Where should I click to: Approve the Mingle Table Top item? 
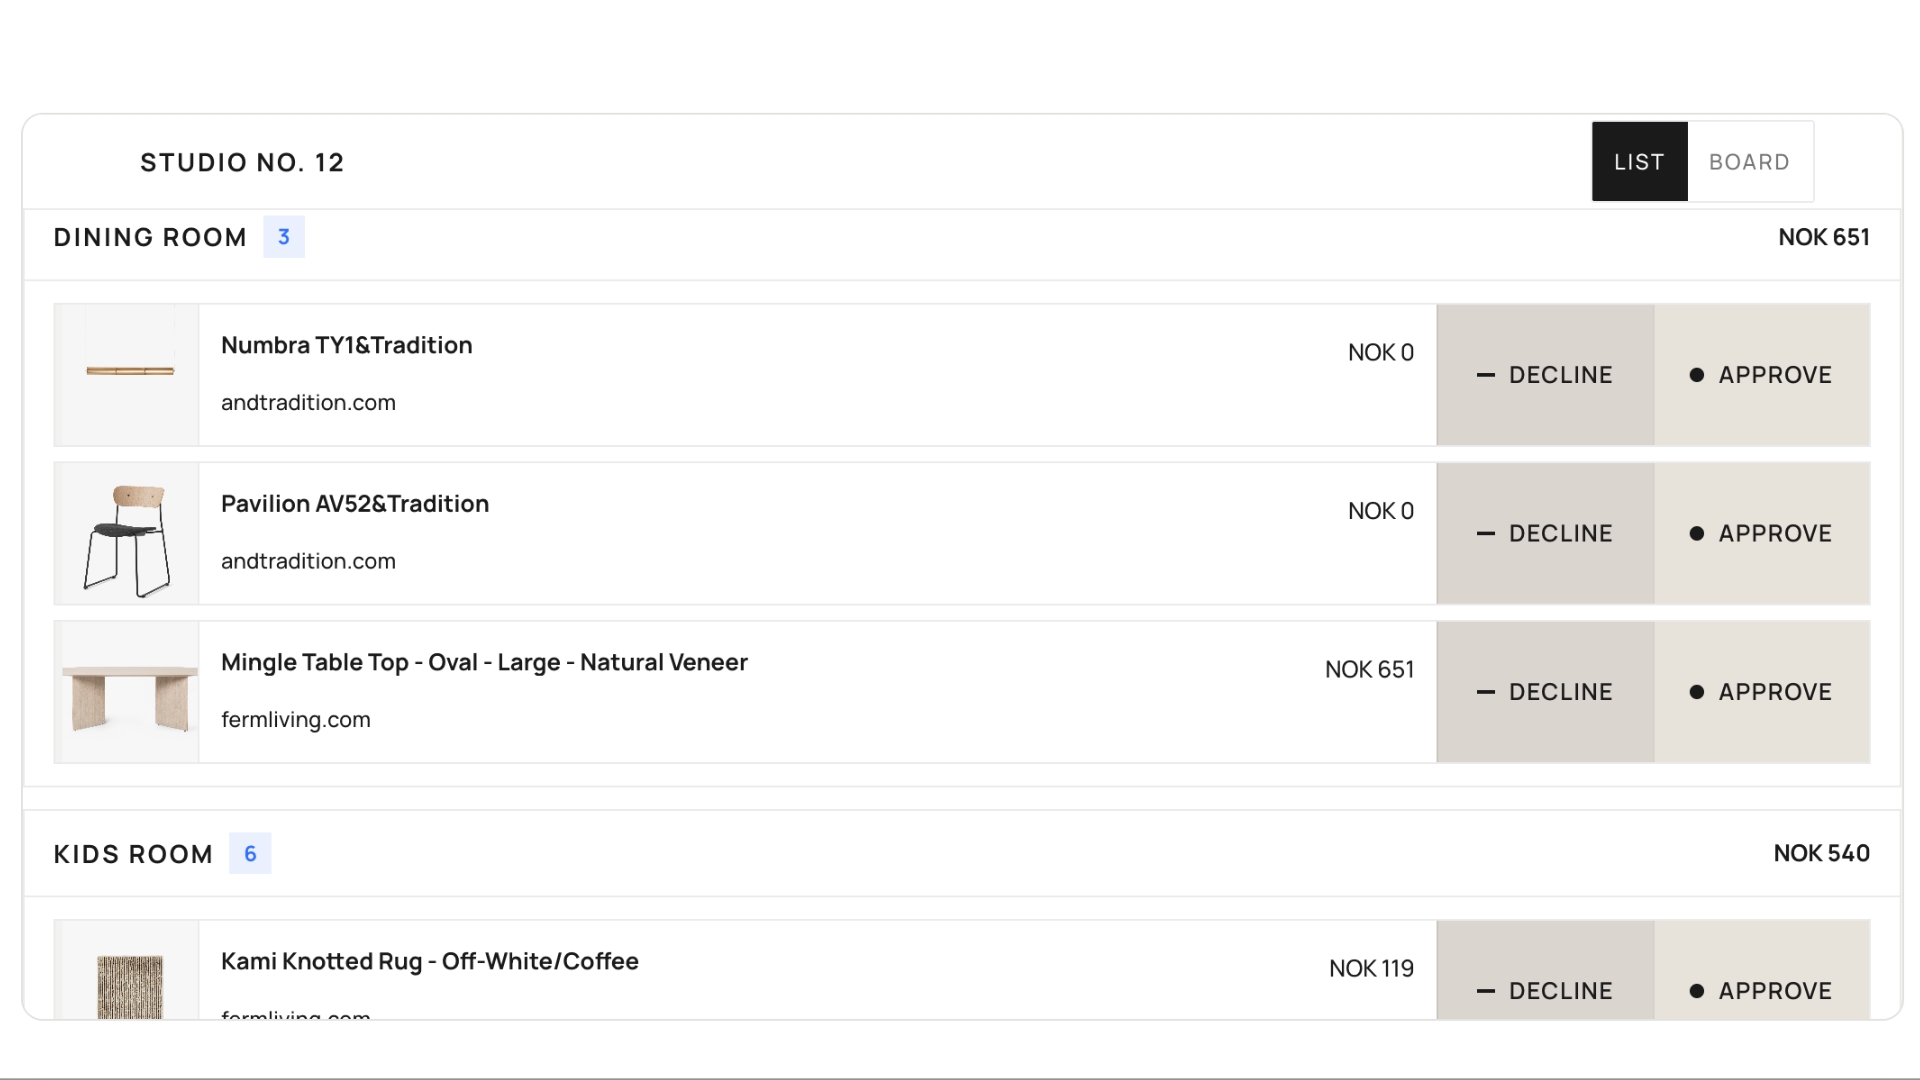point(1761,692)
